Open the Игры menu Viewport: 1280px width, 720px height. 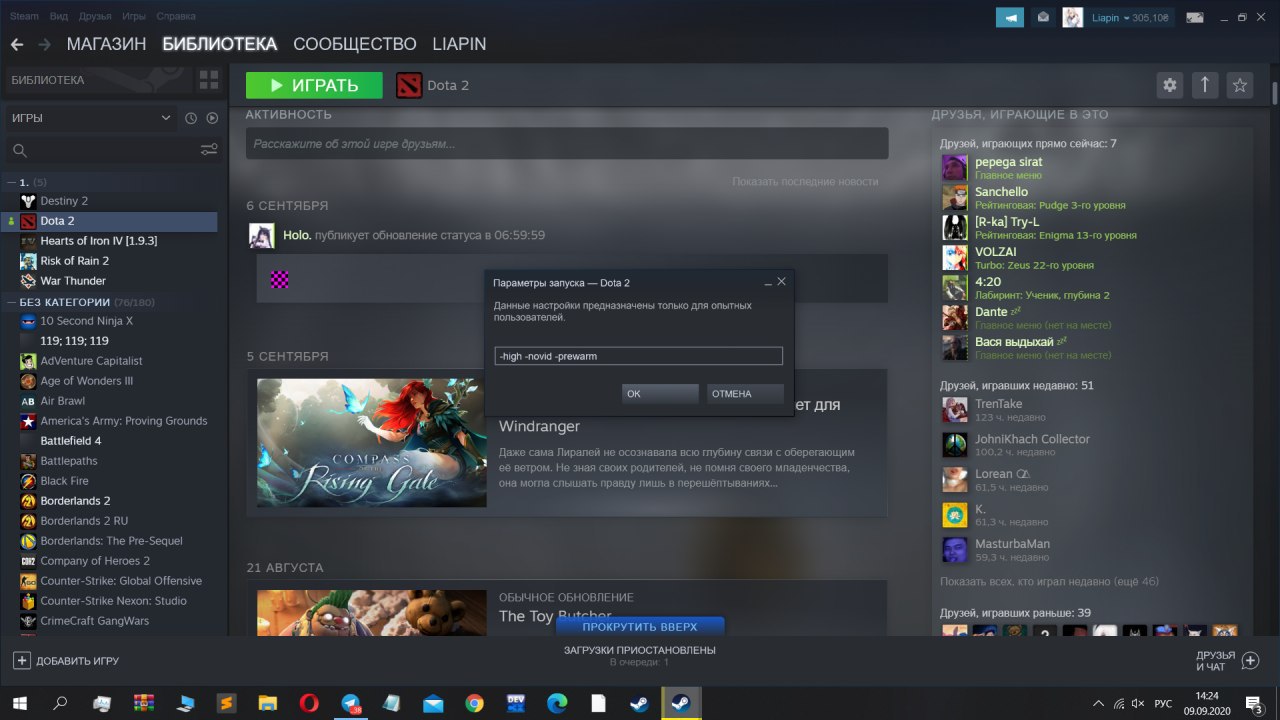point(133,17)
